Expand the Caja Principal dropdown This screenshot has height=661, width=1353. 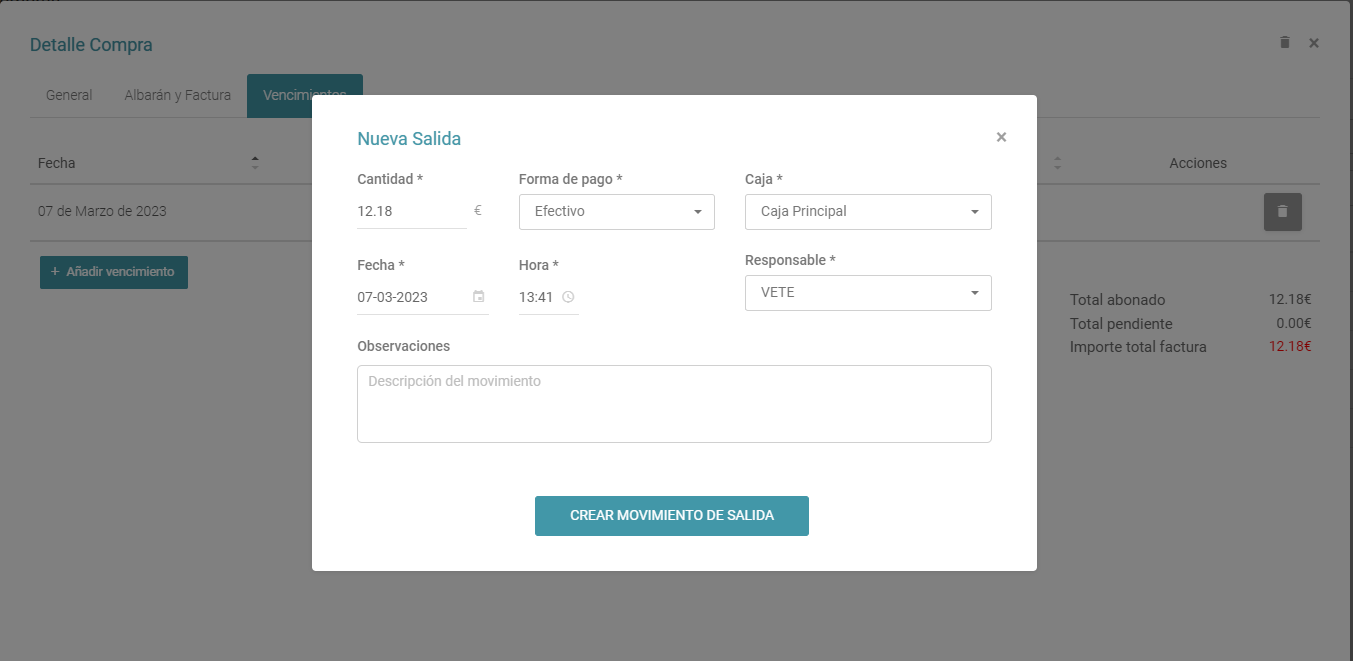(x=867, y=212)
